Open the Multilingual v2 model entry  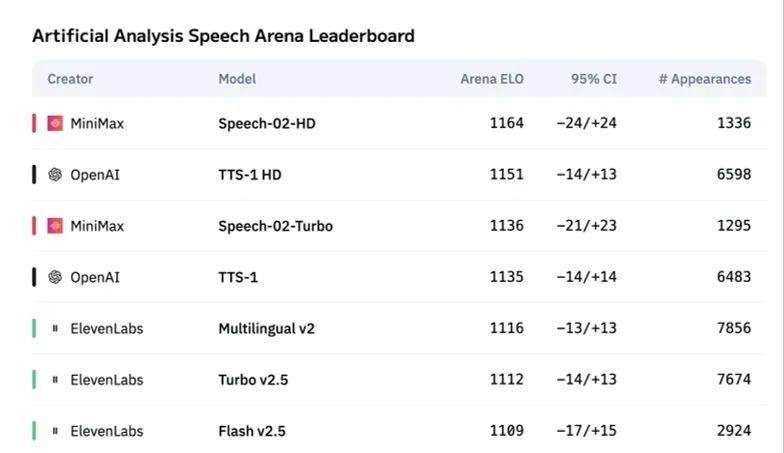pyautogui.click(x=266, y=328)
